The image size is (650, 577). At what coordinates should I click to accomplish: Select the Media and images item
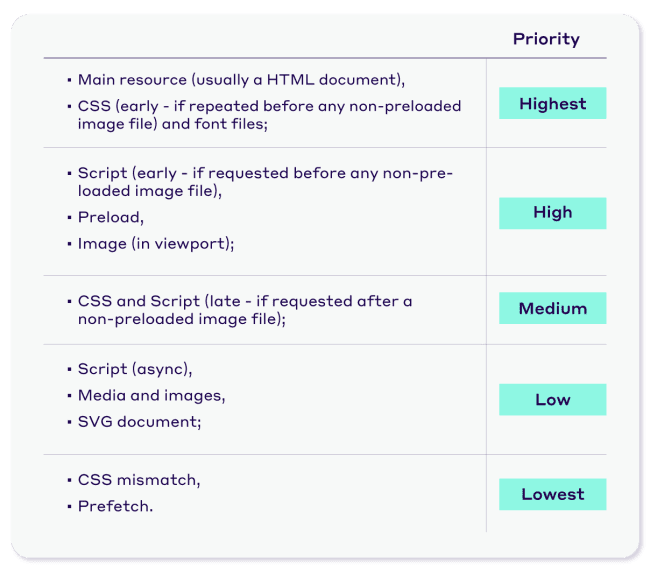click(151, 395)
